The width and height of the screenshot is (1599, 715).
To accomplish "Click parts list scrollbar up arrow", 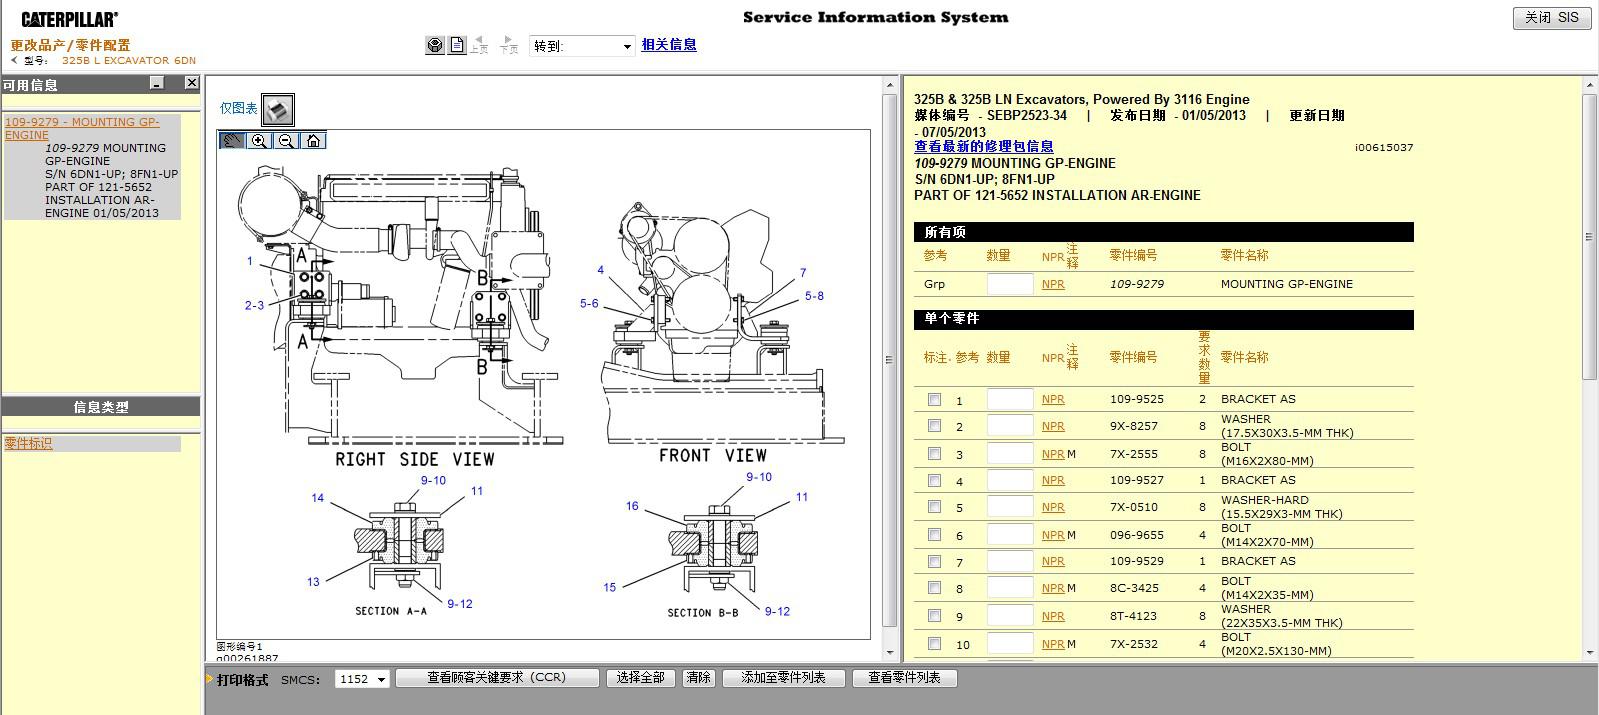I will pos(1589,85).
